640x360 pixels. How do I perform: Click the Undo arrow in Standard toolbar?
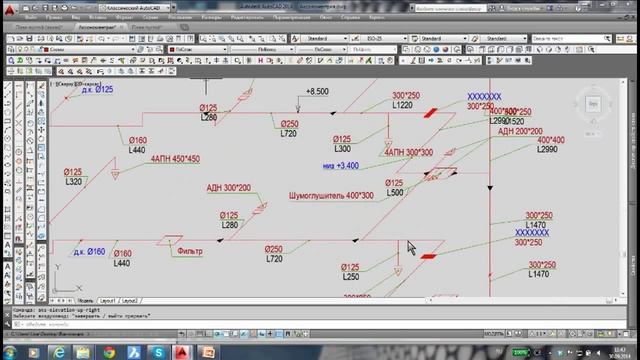(101, 38)
